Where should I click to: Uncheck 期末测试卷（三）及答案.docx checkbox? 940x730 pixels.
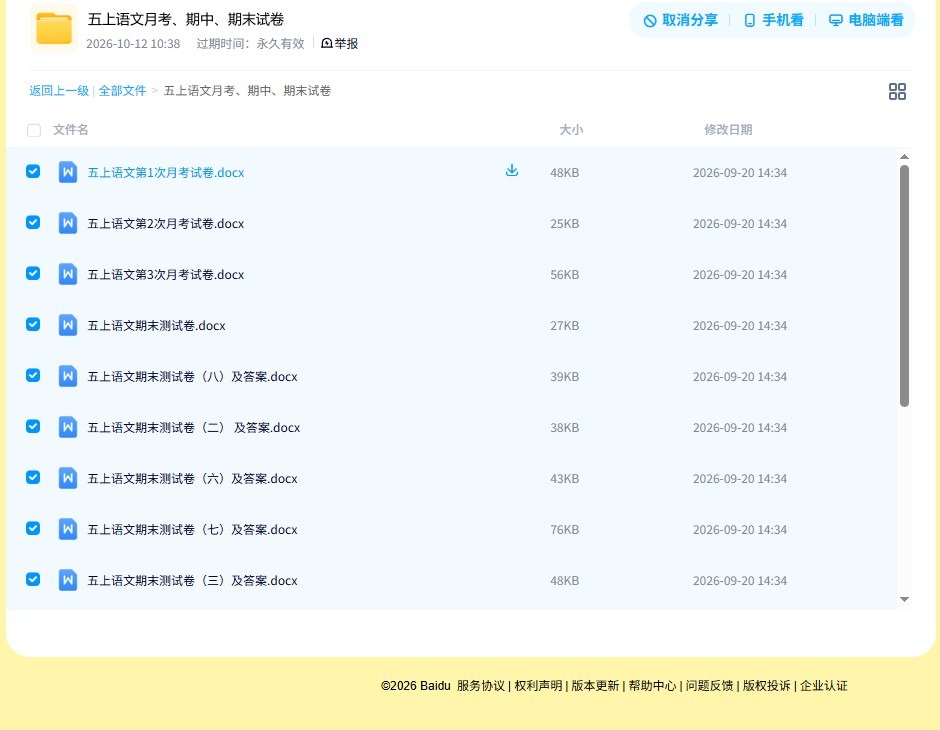click(x=33, y=579)
